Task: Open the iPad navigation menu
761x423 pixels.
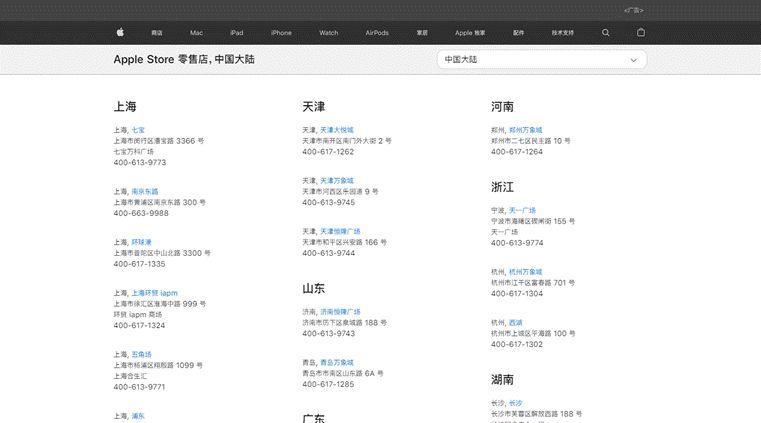Action: tap(237, 33)
